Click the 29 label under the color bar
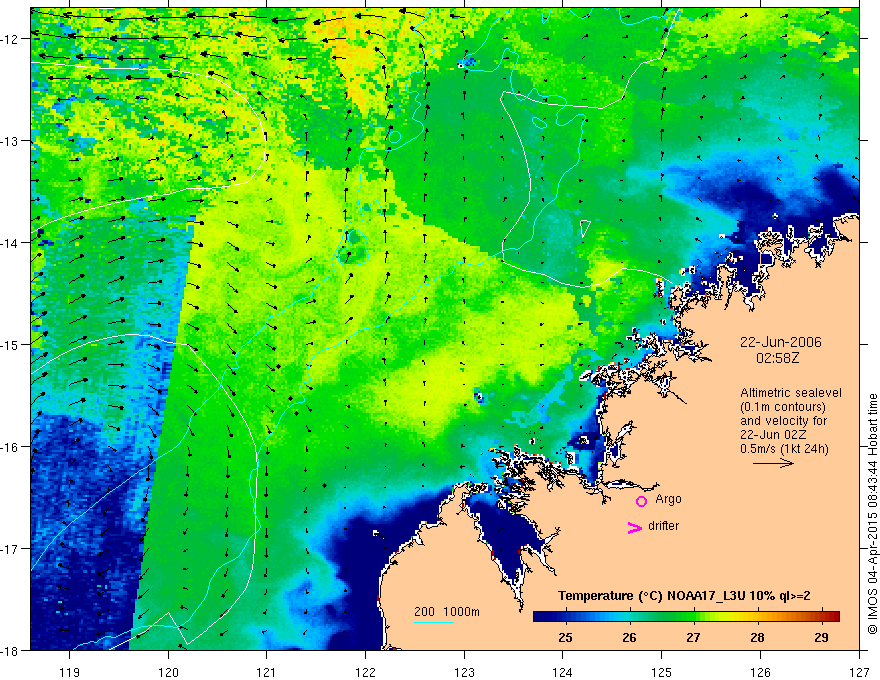The width and height of the screenshot is (880, 680). tap(822, 637)
